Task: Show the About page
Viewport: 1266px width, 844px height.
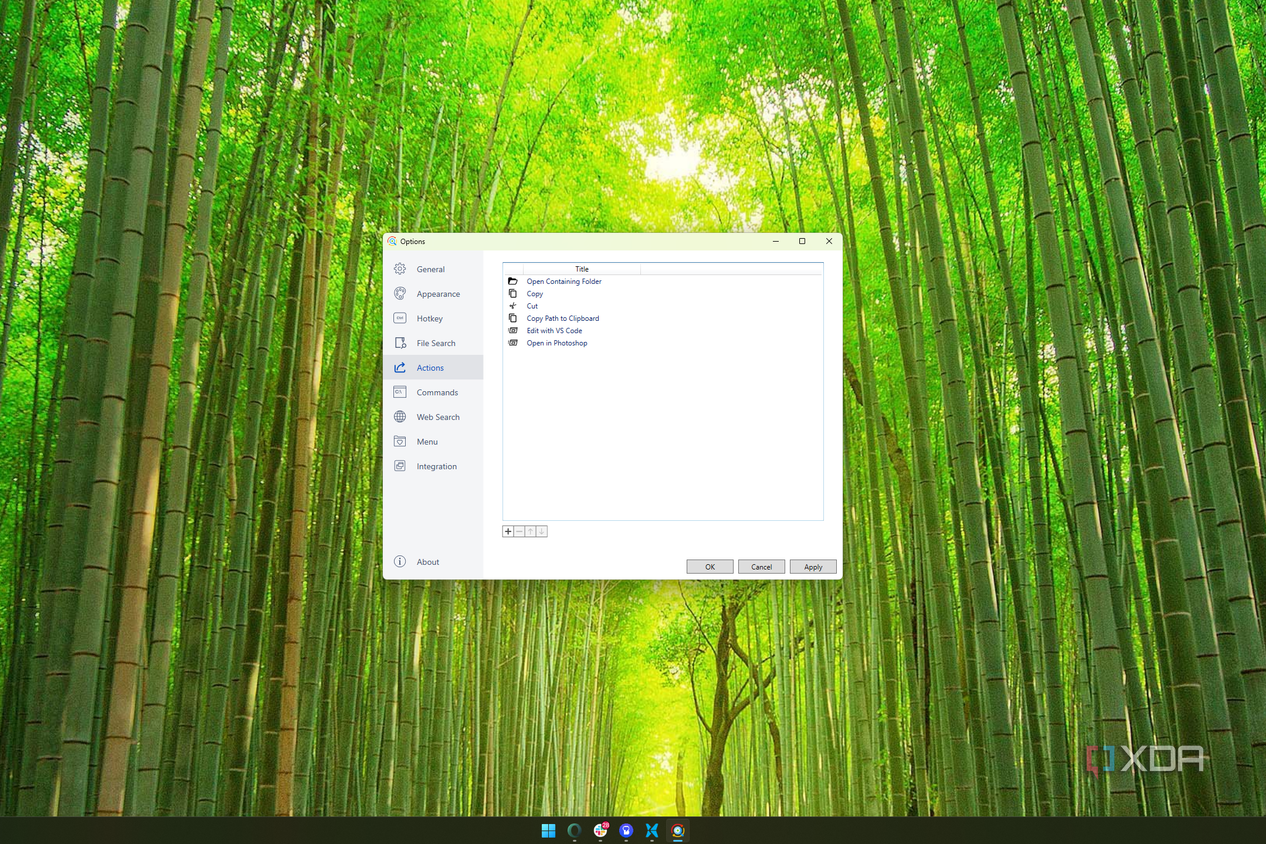Action: pyautogui.click(x=432, y=562)
